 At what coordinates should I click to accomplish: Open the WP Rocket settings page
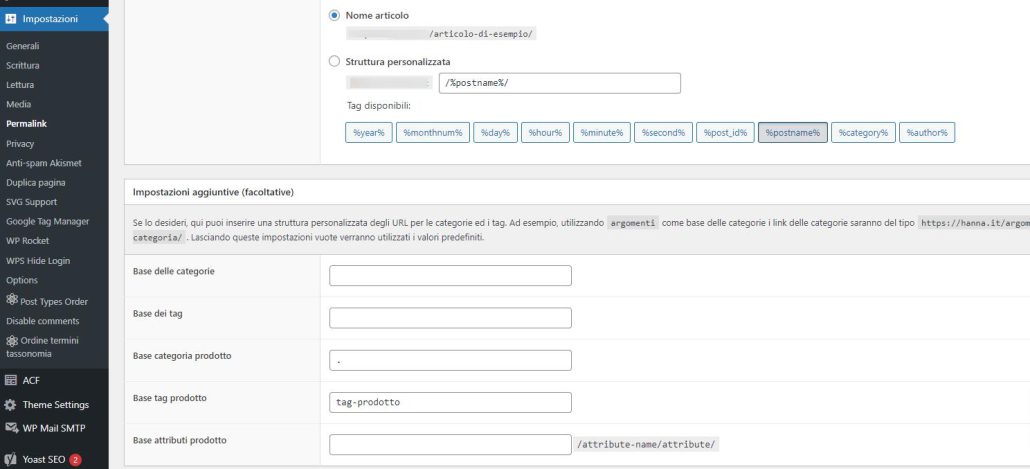tap(27, 241)
